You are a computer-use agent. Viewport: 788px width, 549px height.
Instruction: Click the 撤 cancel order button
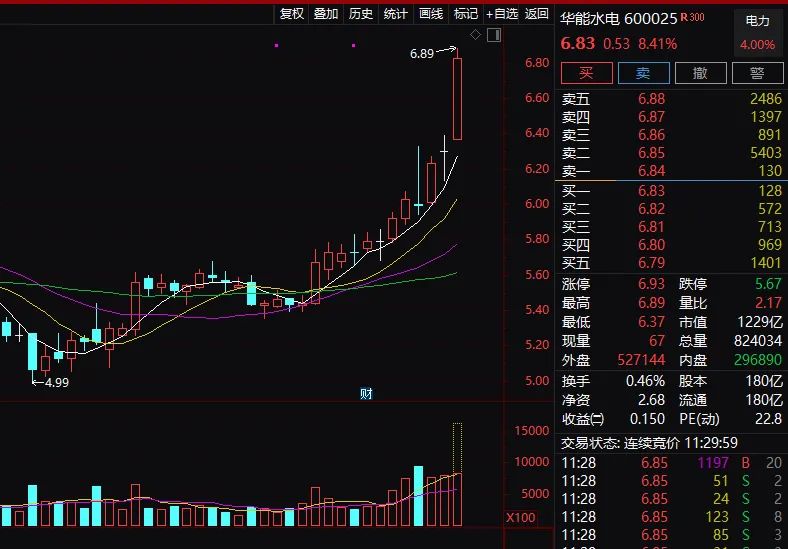tap(700, 73)
